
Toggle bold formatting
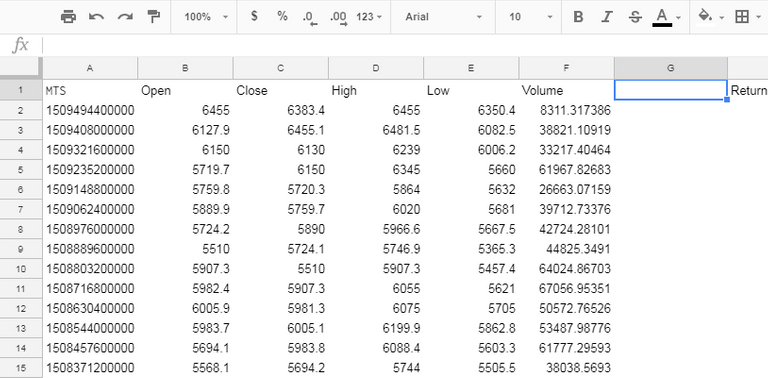click(578, 17)
